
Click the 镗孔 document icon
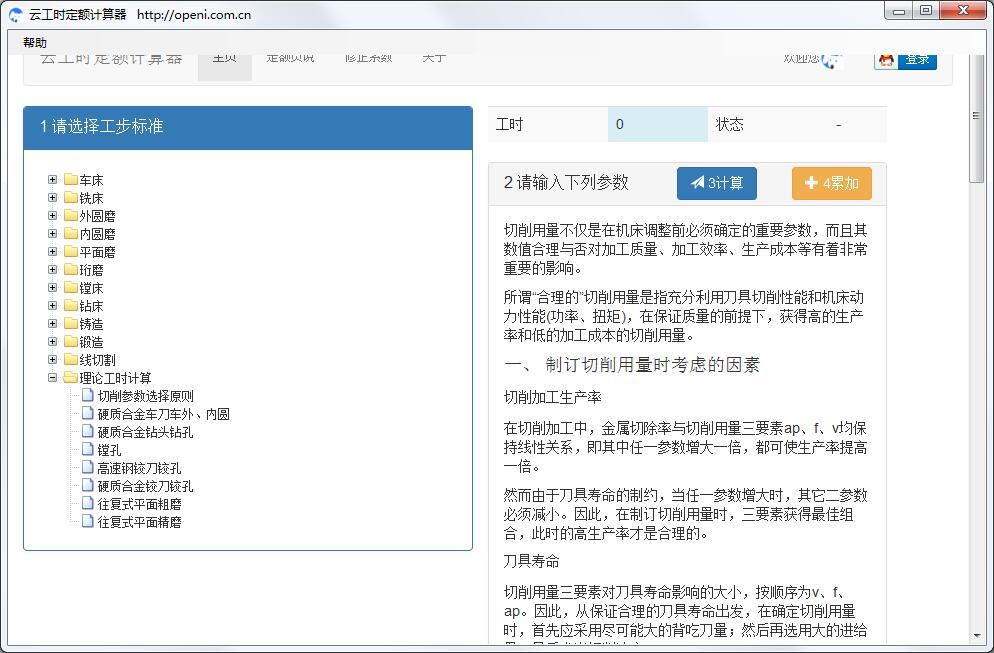coord(88,450)
